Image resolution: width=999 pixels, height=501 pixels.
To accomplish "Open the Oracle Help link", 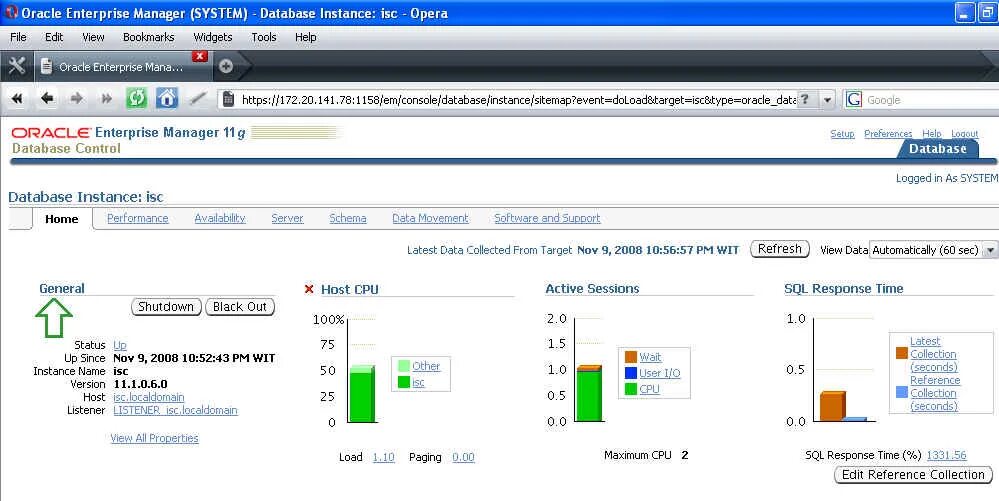I will 931,134.
